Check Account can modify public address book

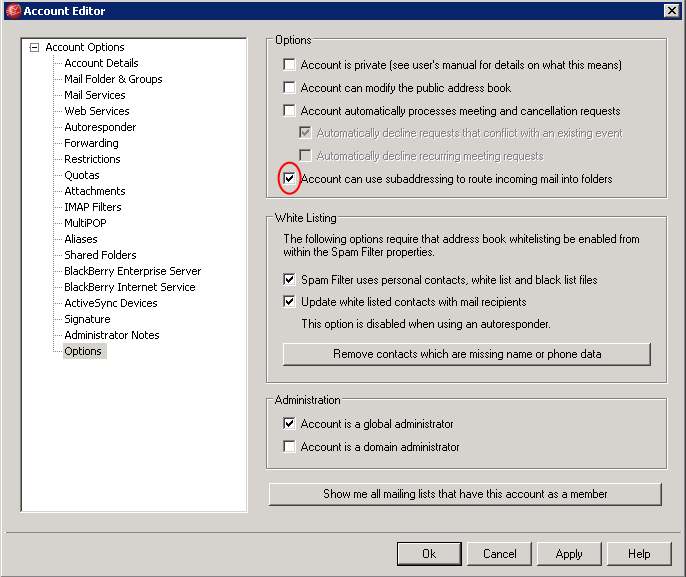tap(289, 87)
